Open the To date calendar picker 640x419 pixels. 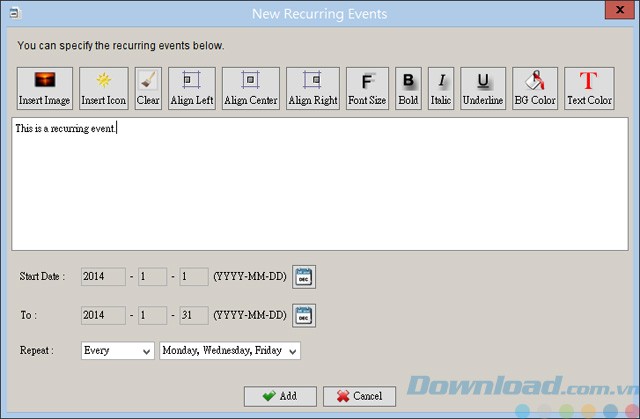pos(304,315)
